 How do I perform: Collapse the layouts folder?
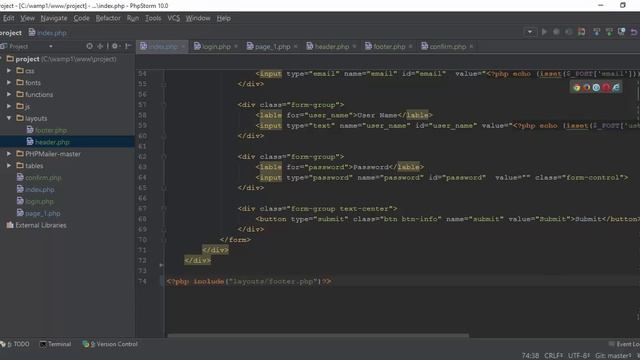(x=9, y=118)
